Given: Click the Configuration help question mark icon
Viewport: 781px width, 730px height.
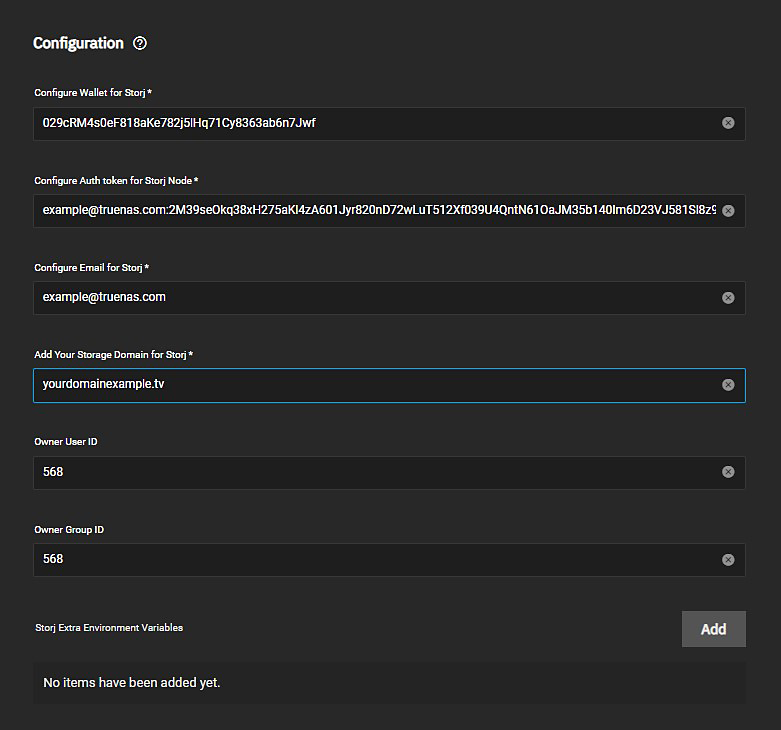Looking at the screenshot, I should (x=140, y=43).
